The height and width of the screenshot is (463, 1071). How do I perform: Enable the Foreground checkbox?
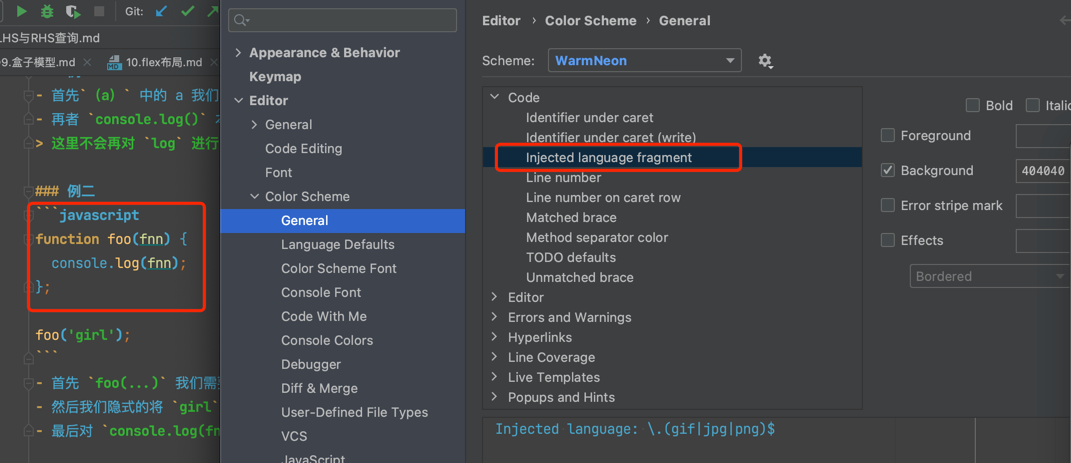click(x=888, y=136)
